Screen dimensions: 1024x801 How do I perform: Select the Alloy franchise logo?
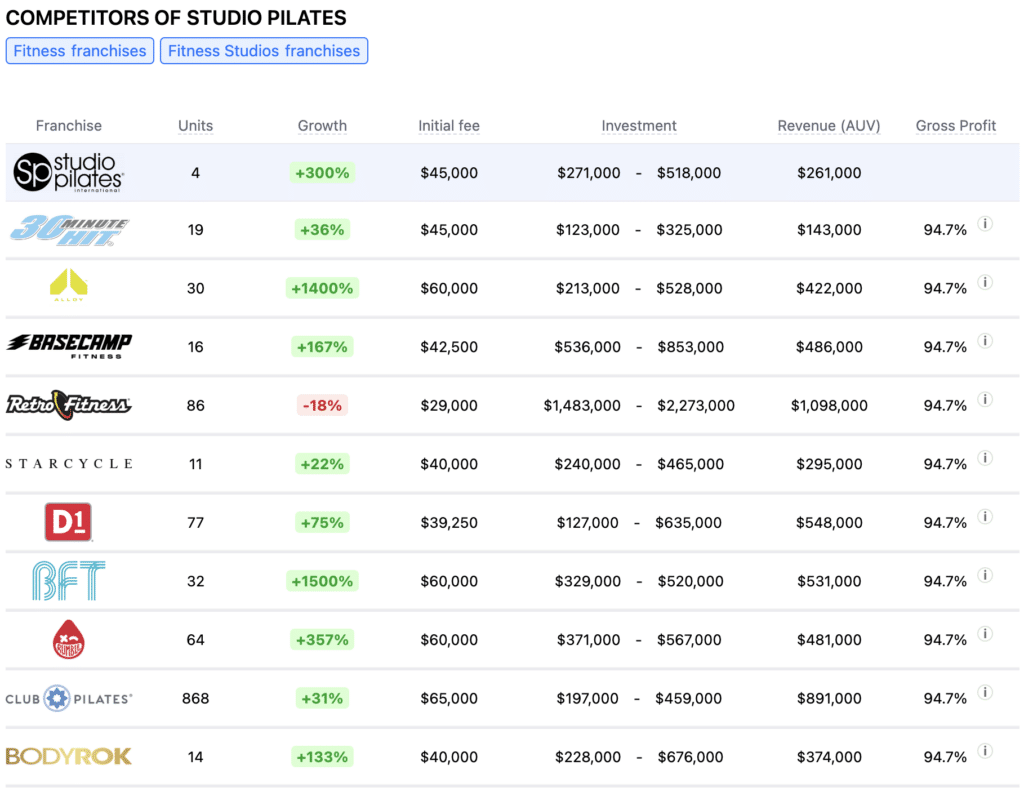(x=69, y=285)
